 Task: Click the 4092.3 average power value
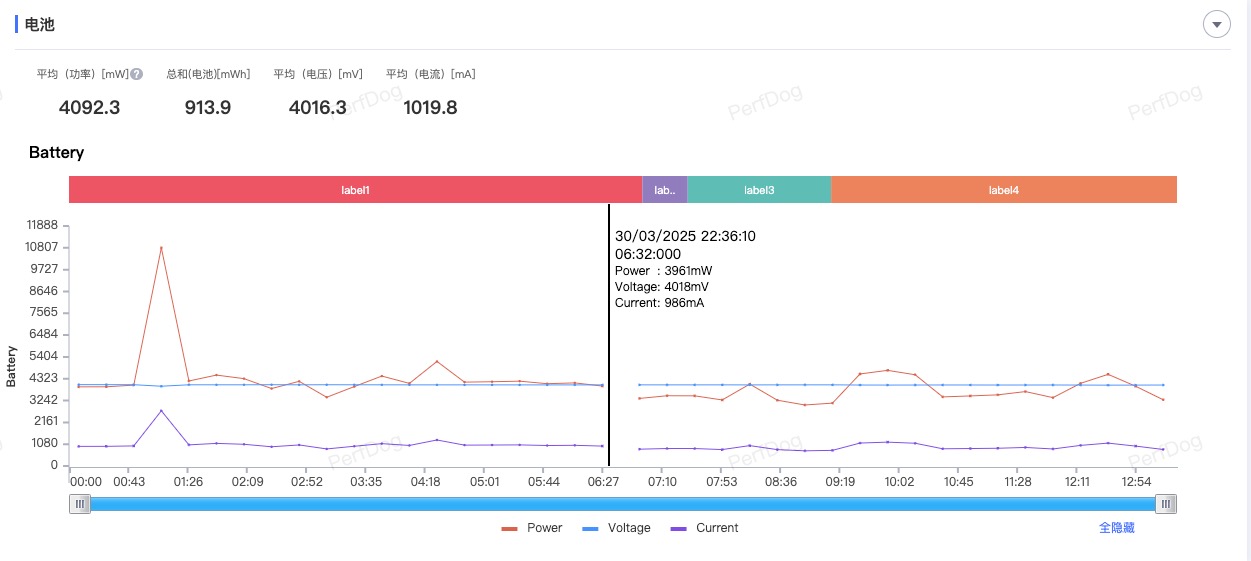(89, 108)
